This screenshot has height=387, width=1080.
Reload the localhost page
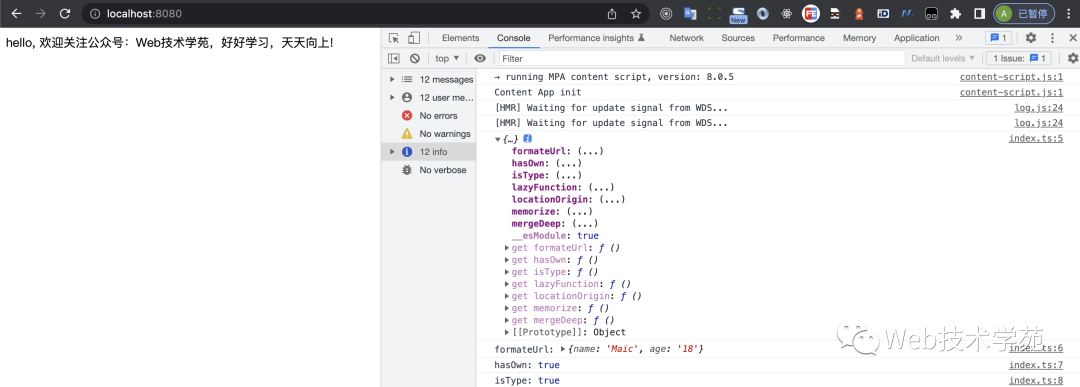(65, 13)
